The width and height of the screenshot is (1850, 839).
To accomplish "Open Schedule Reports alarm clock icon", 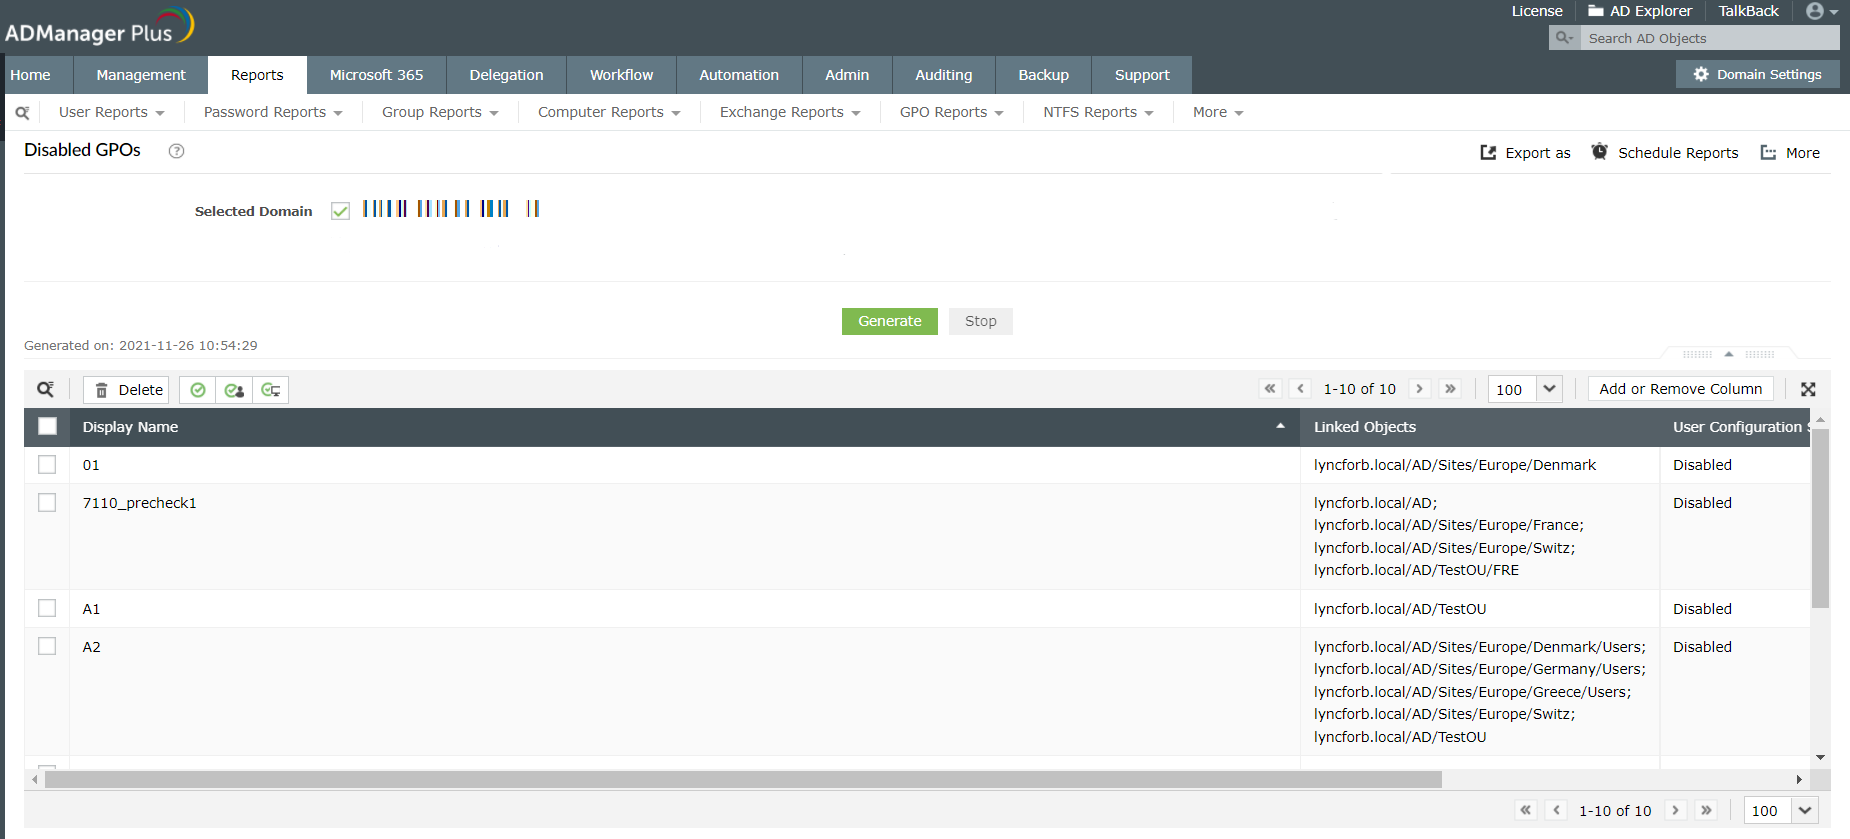I will point(1600,152).
